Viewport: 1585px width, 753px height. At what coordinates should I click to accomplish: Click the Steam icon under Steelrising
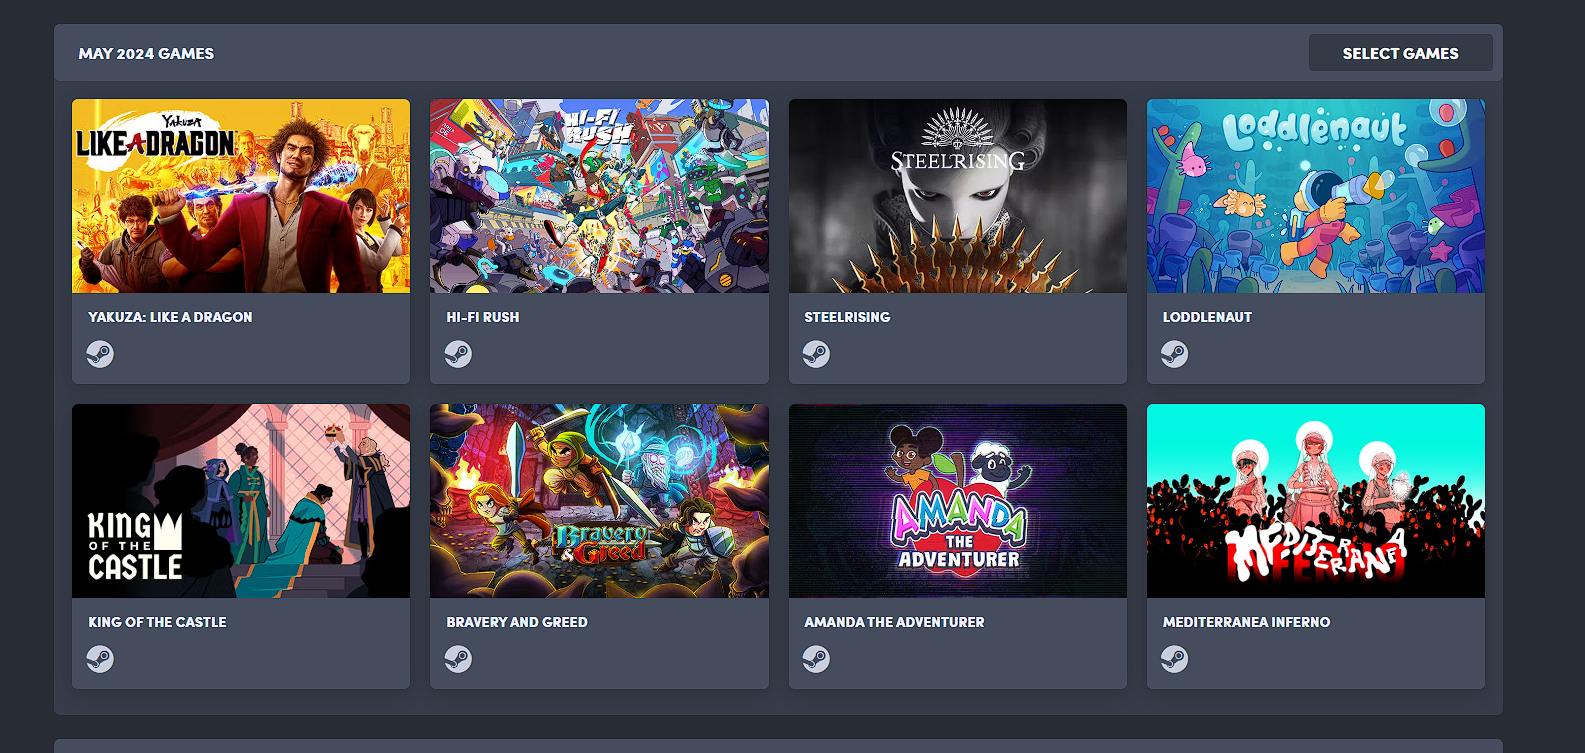pyautogui.click(x=816, y=354)
